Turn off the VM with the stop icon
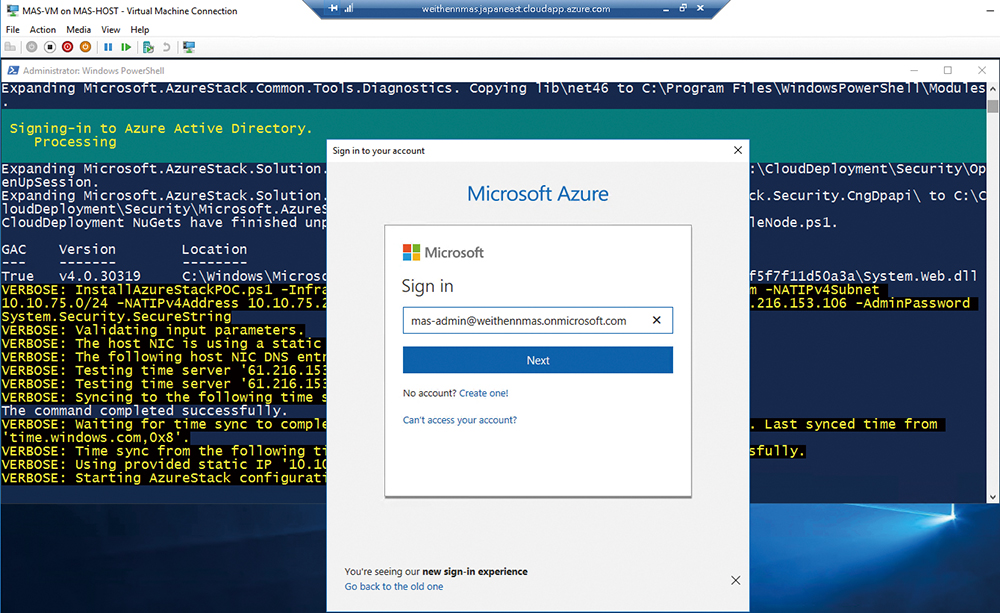 (x=50, y=47)
